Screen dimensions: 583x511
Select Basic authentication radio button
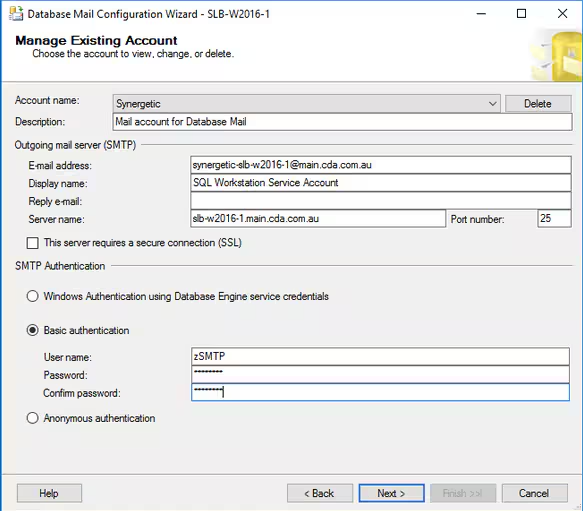(x=32, y=330)
